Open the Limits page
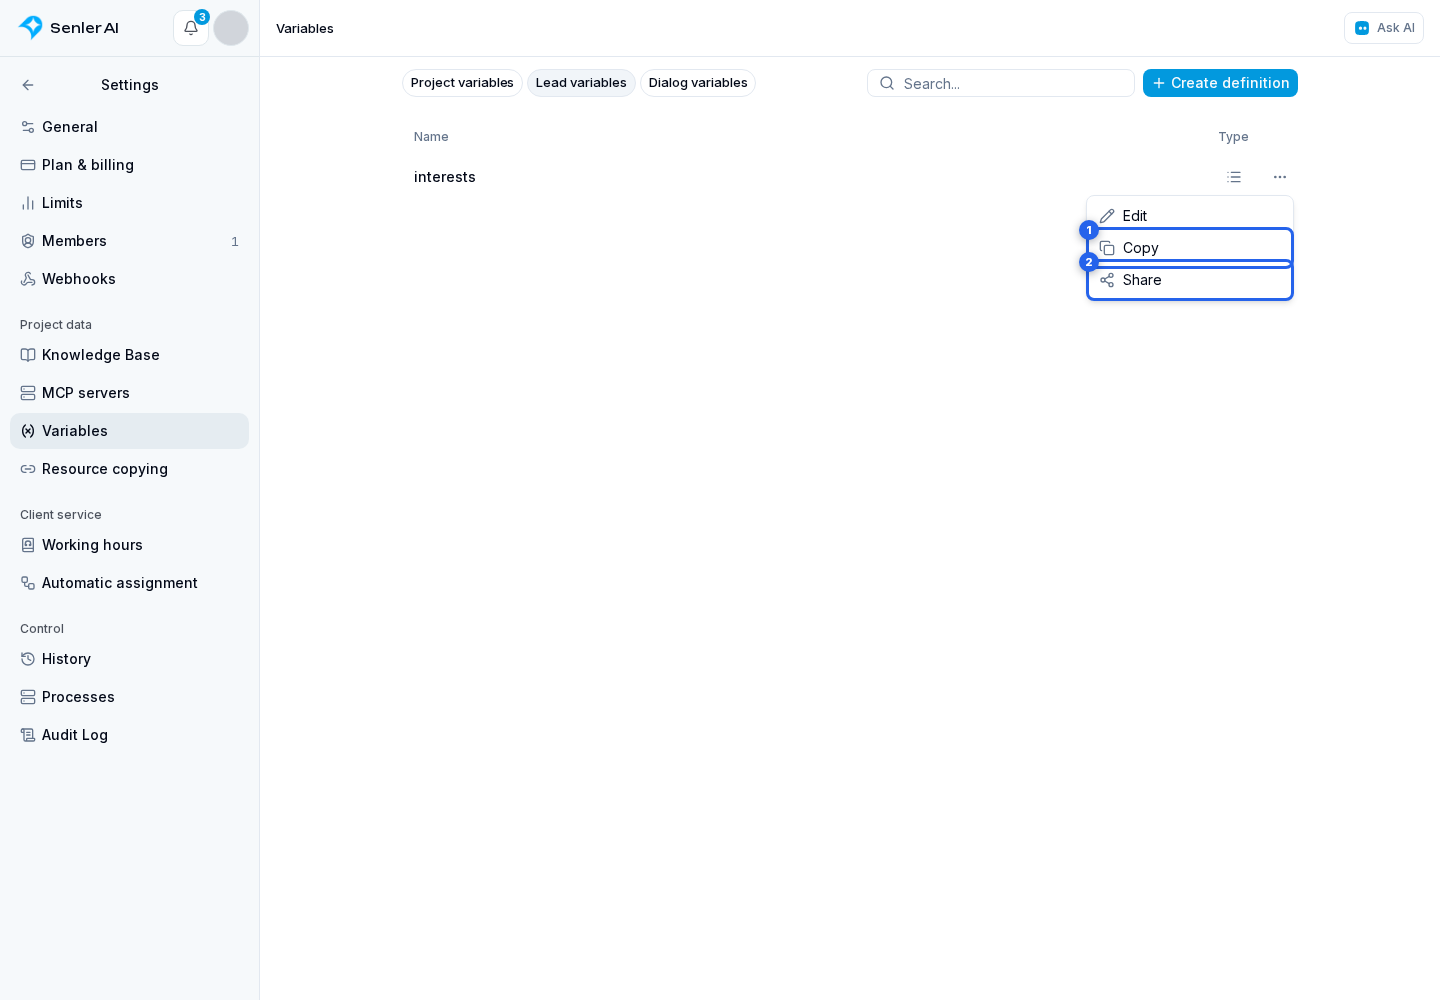1440x1000 pixels. (x=130, y=203)
